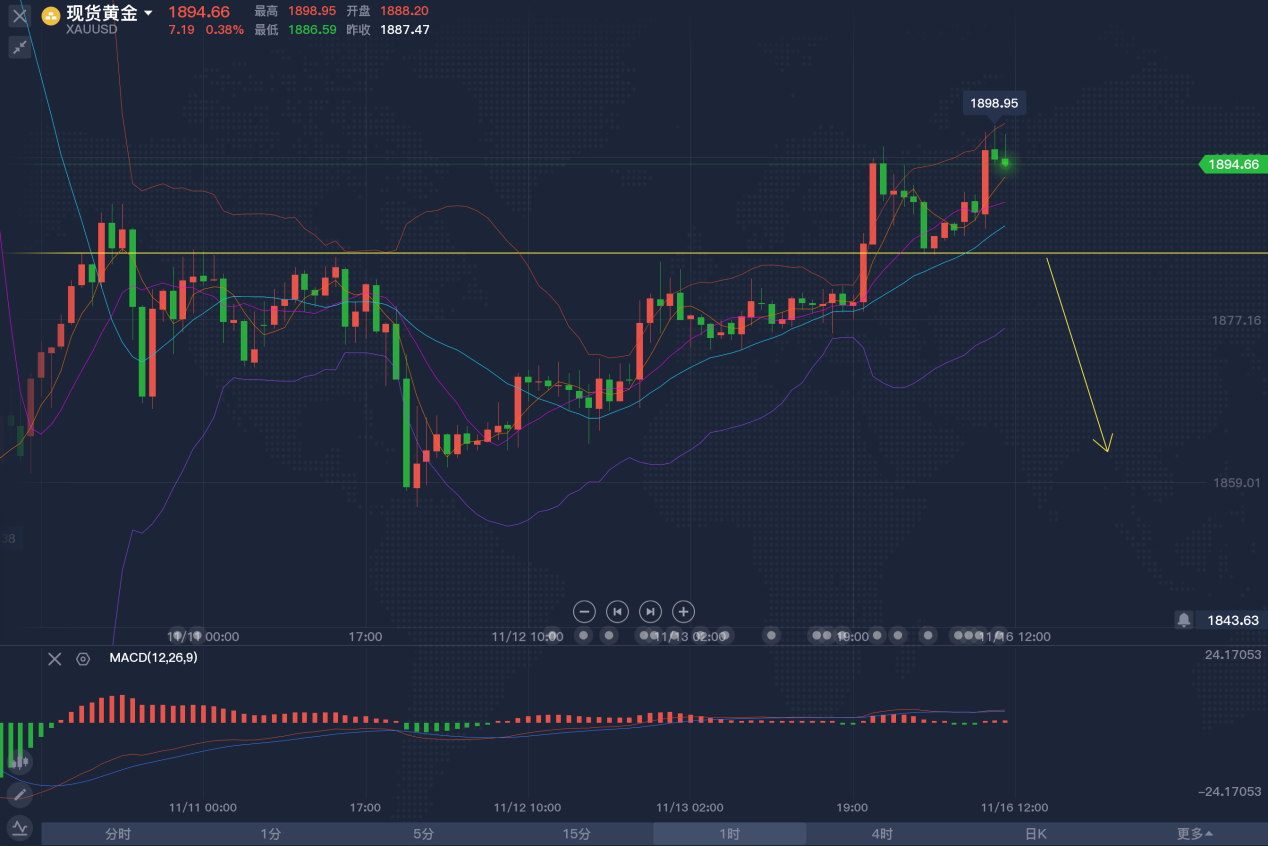
Task: Open MACD settings hexagon icon
Action: coord(83,658)
